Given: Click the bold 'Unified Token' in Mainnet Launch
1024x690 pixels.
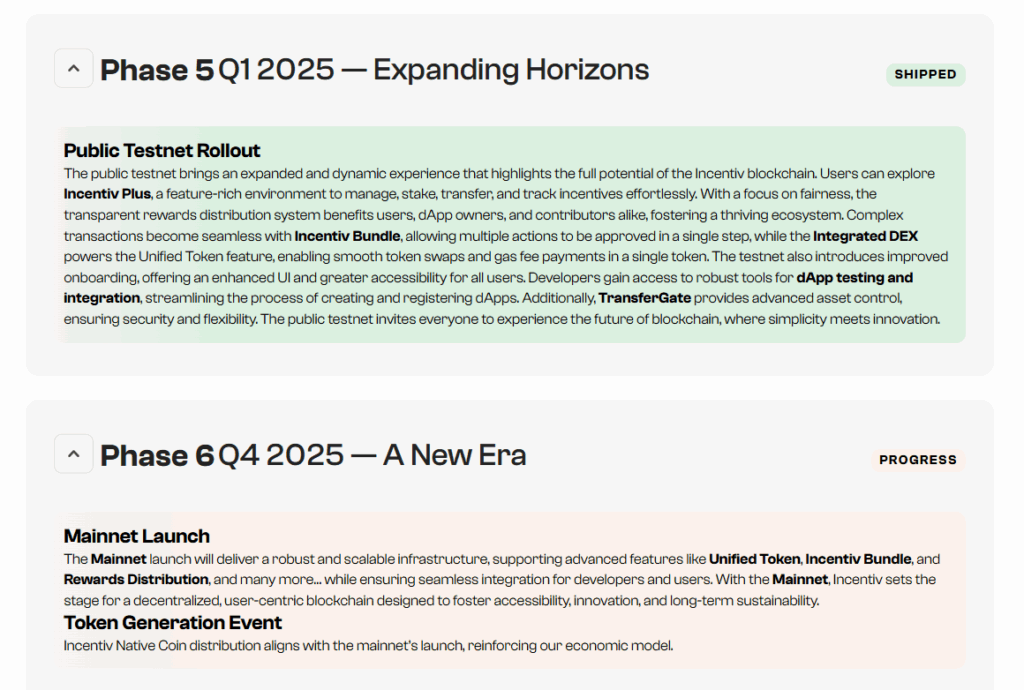Looking at the screenshot, I should point(755,559).
